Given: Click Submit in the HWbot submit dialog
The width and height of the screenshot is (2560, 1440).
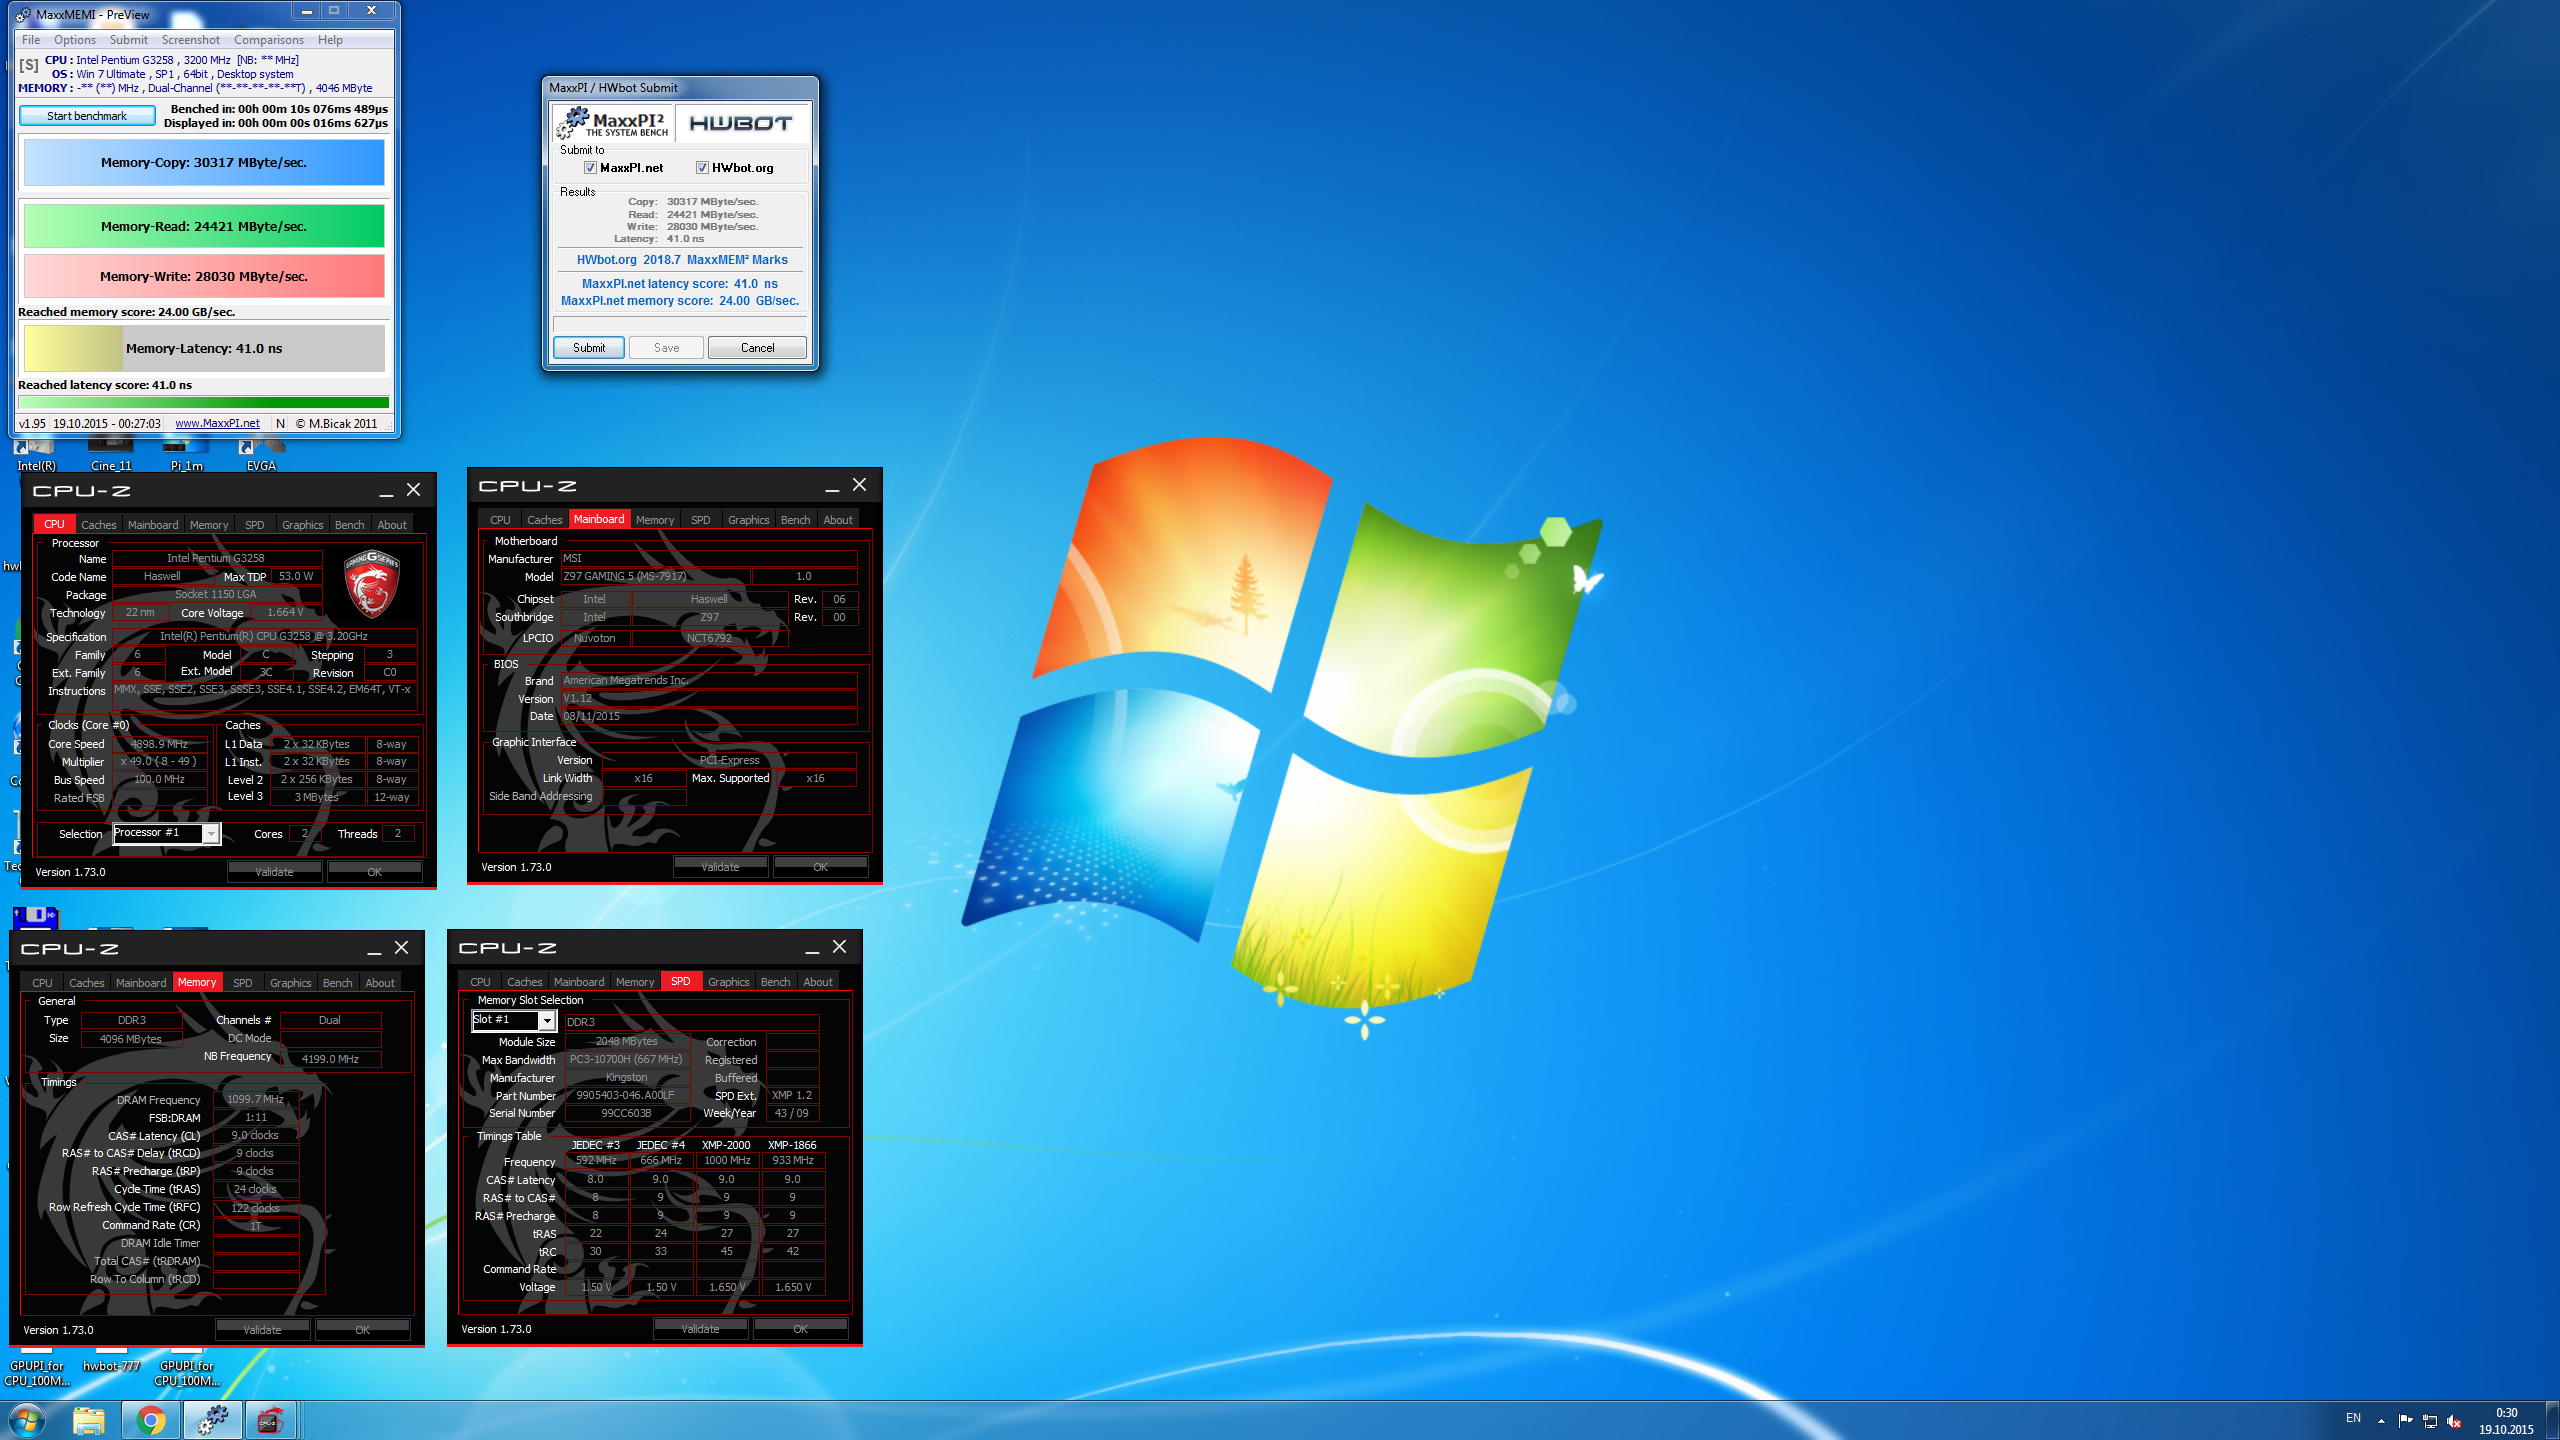Looking at the screenshot, I should [x=589, y=348].
